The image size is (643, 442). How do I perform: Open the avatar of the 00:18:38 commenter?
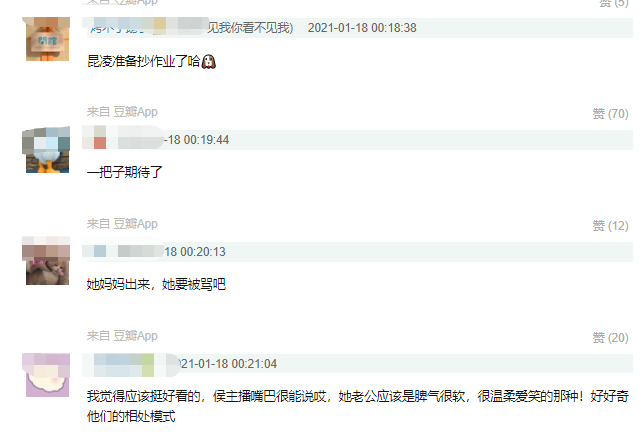pos(47,39)
